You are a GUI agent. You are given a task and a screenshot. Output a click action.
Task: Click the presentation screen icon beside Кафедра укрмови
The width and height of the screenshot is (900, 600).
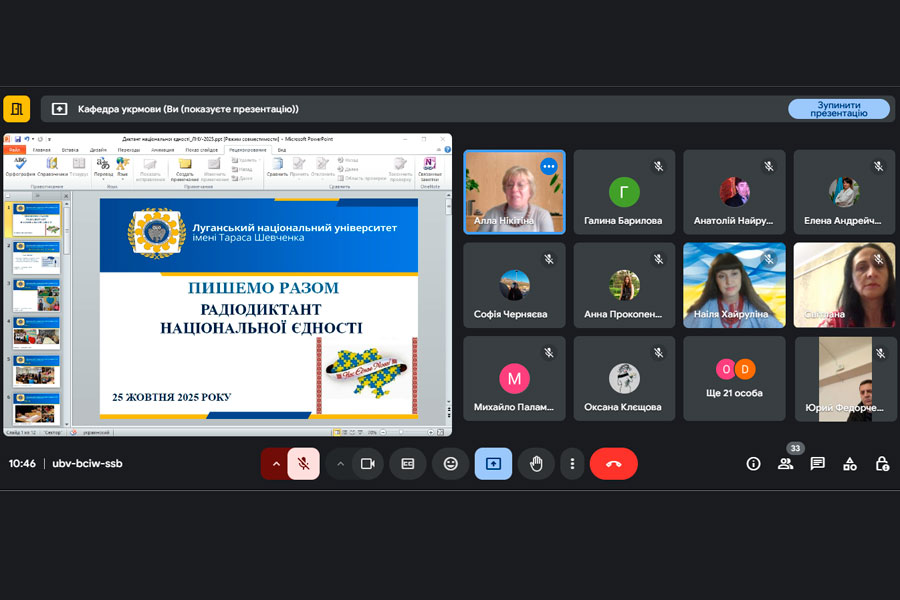click(60, 109)
